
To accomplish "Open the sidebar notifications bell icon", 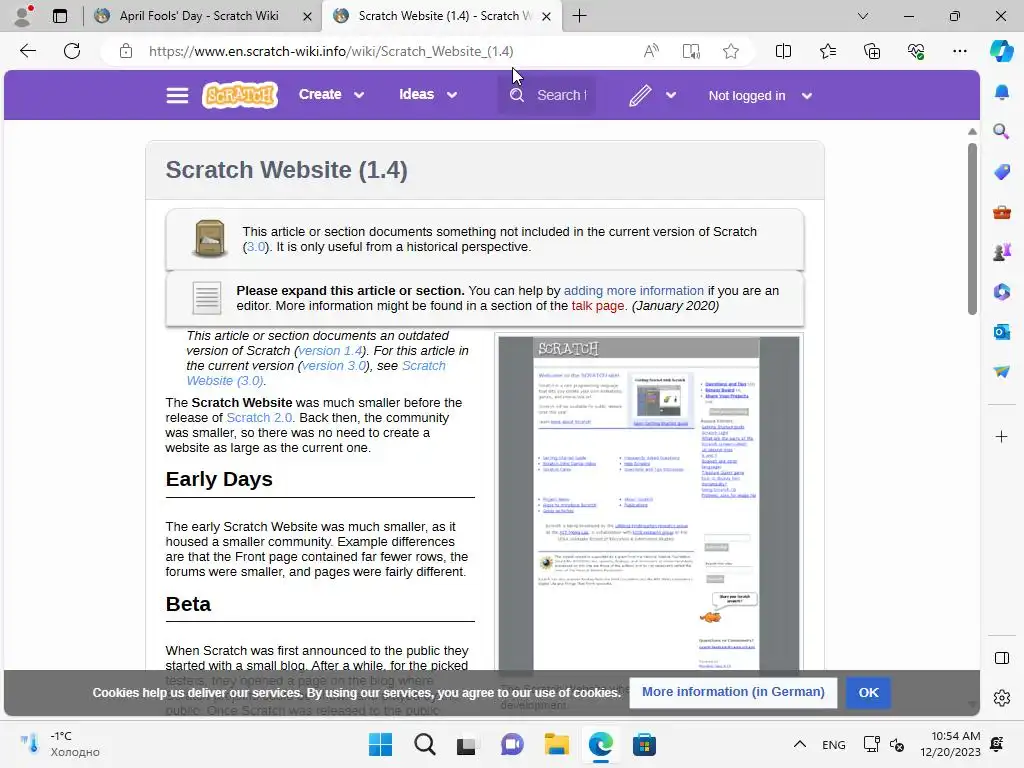I will tap(1001, 92).
